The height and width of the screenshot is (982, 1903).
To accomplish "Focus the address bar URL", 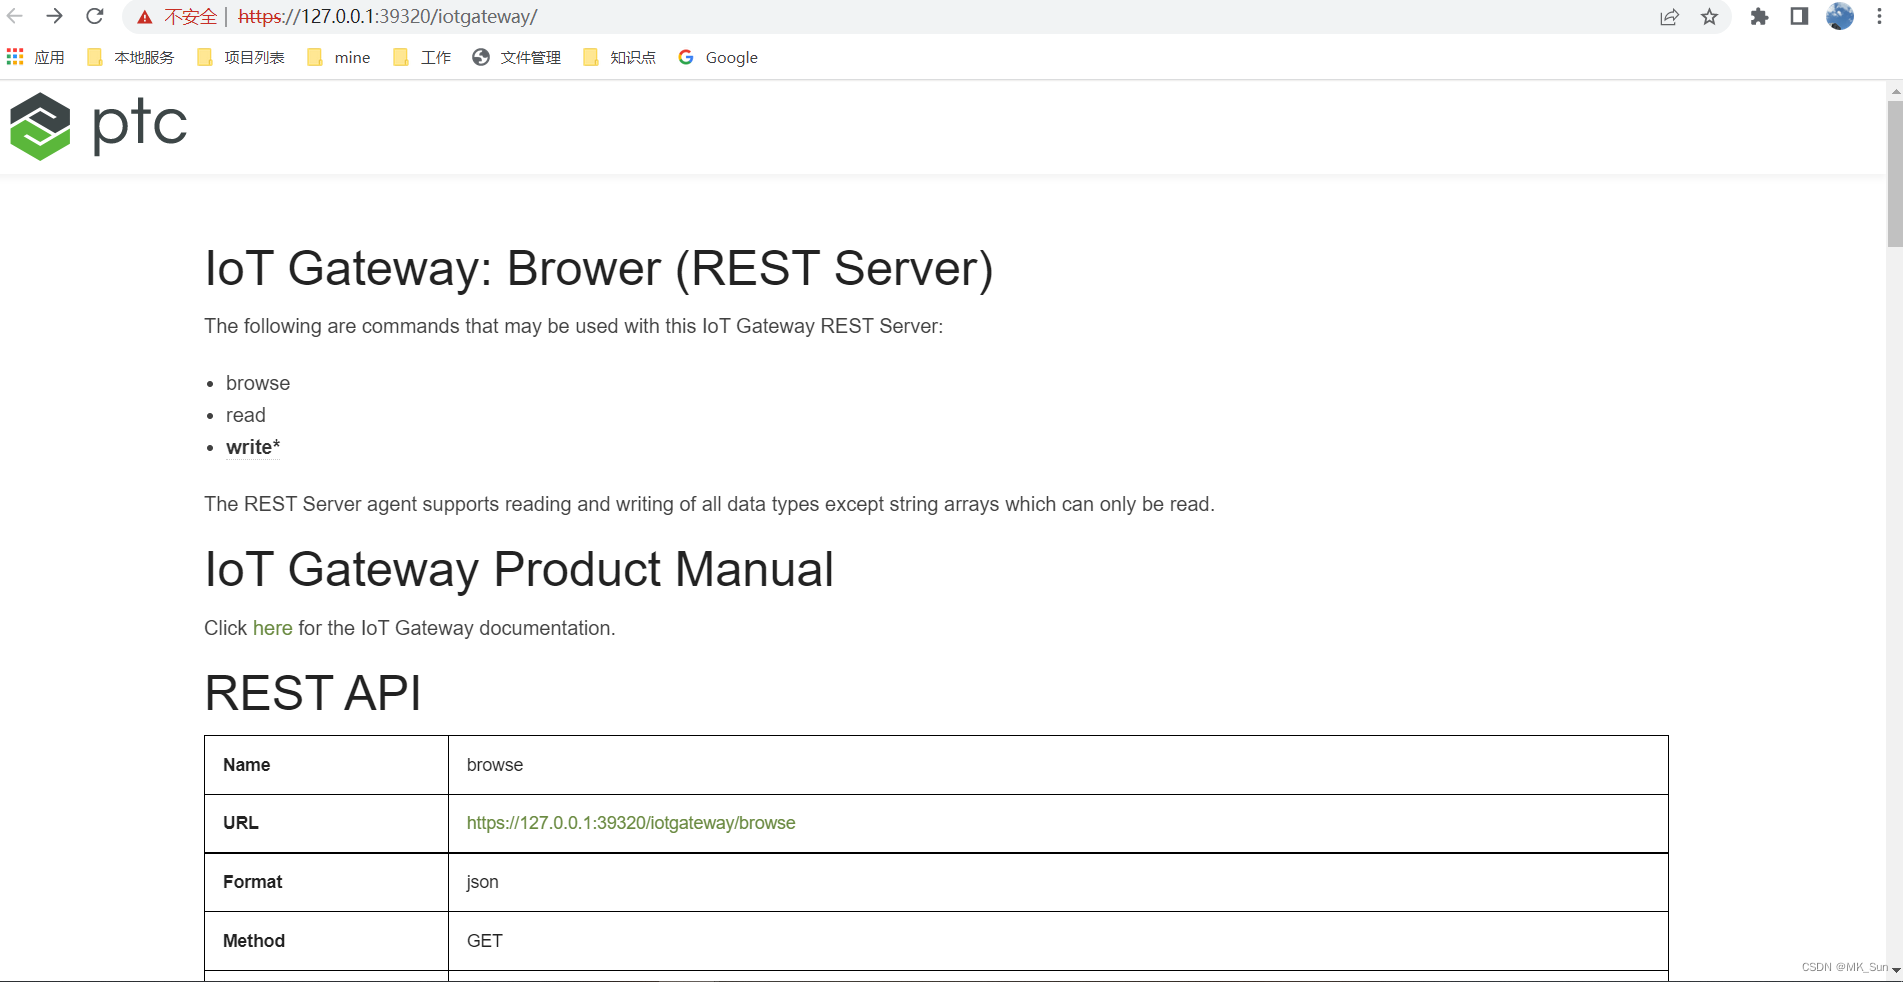I will (388, 17).
